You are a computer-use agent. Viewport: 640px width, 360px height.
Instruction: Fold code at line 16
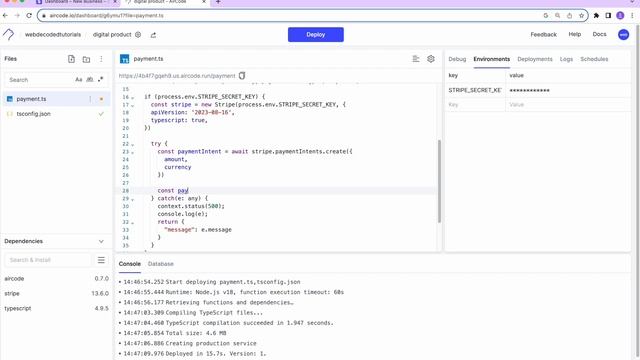click(x=132, y=97)
